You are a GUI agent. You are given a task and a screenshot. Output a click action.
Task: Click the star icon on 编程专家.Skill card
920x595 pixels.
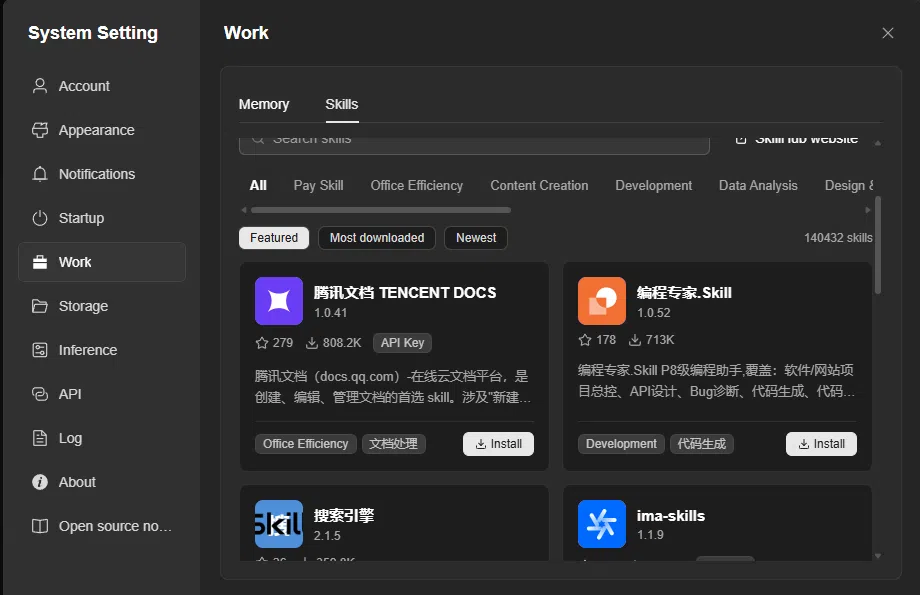(x=584, y=340)
